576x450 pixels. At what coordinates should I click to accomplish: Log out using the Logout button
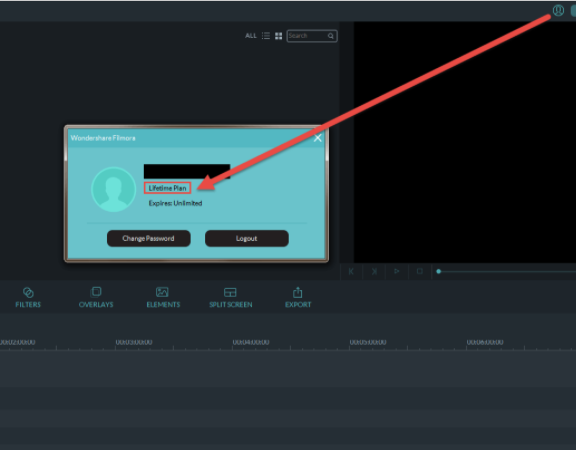(x=246, y=238)
